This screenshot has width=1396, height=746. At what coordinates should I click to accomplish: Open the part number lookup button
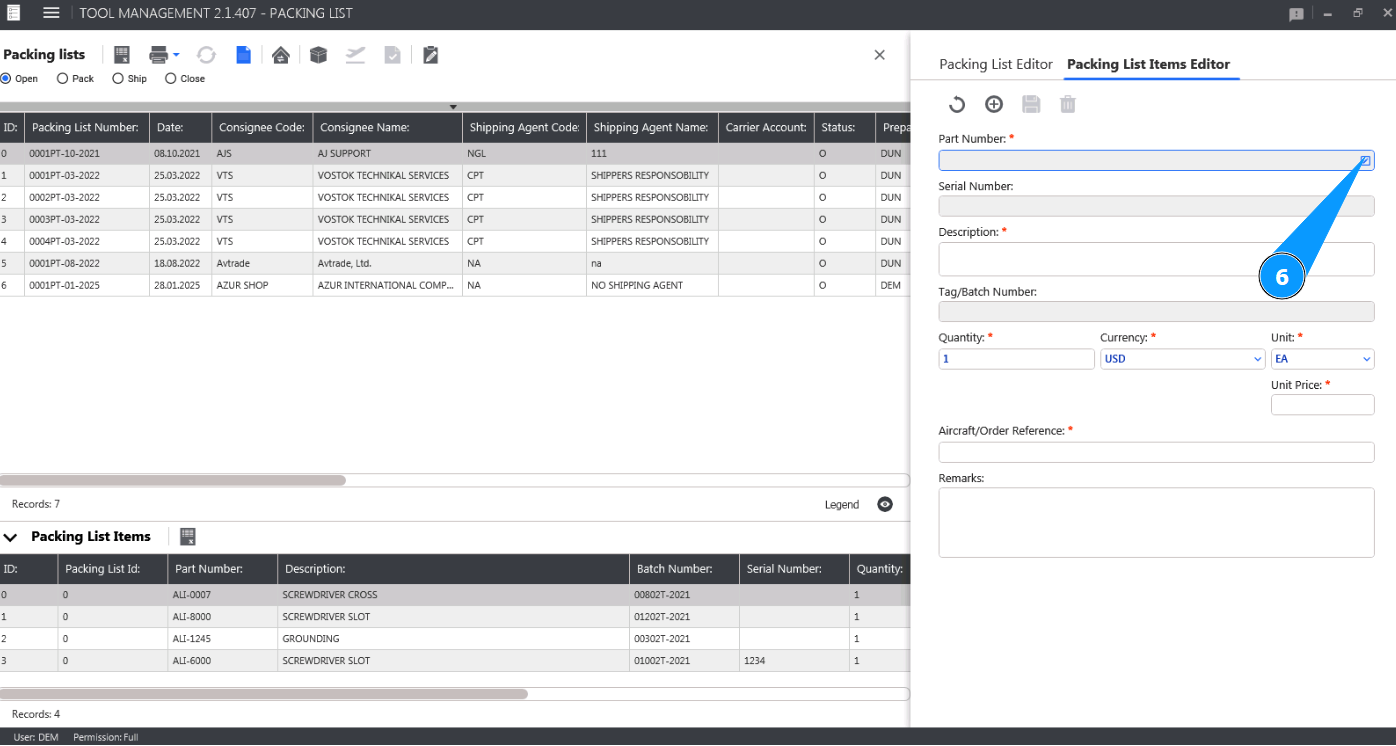pyautogui.click(x=1365, y=160)
